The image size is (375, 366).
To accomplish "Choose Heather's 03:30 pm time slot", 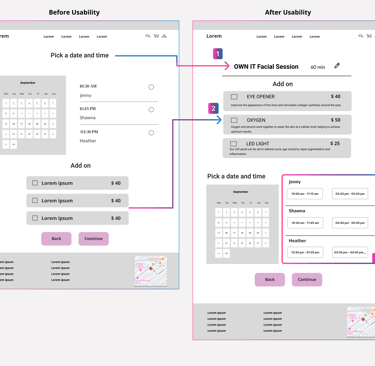I will pos(350,252).
